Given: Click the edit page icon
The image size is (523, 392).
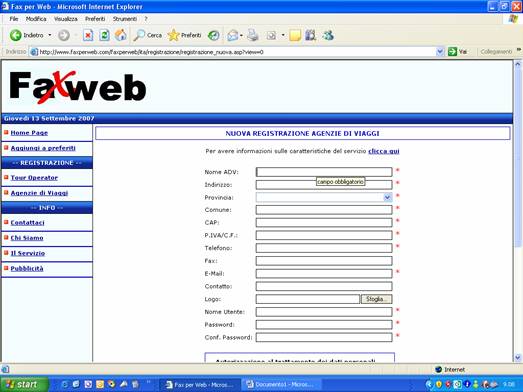Looking at the screenshot, I should point(271,35).
